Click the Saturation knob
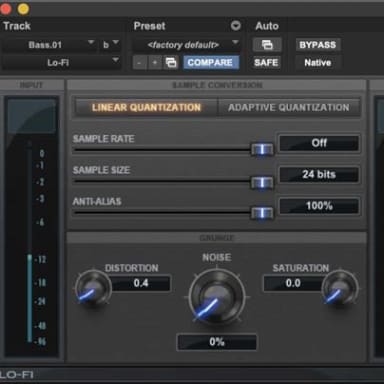 pyautogui.click(x=340, y=288)
